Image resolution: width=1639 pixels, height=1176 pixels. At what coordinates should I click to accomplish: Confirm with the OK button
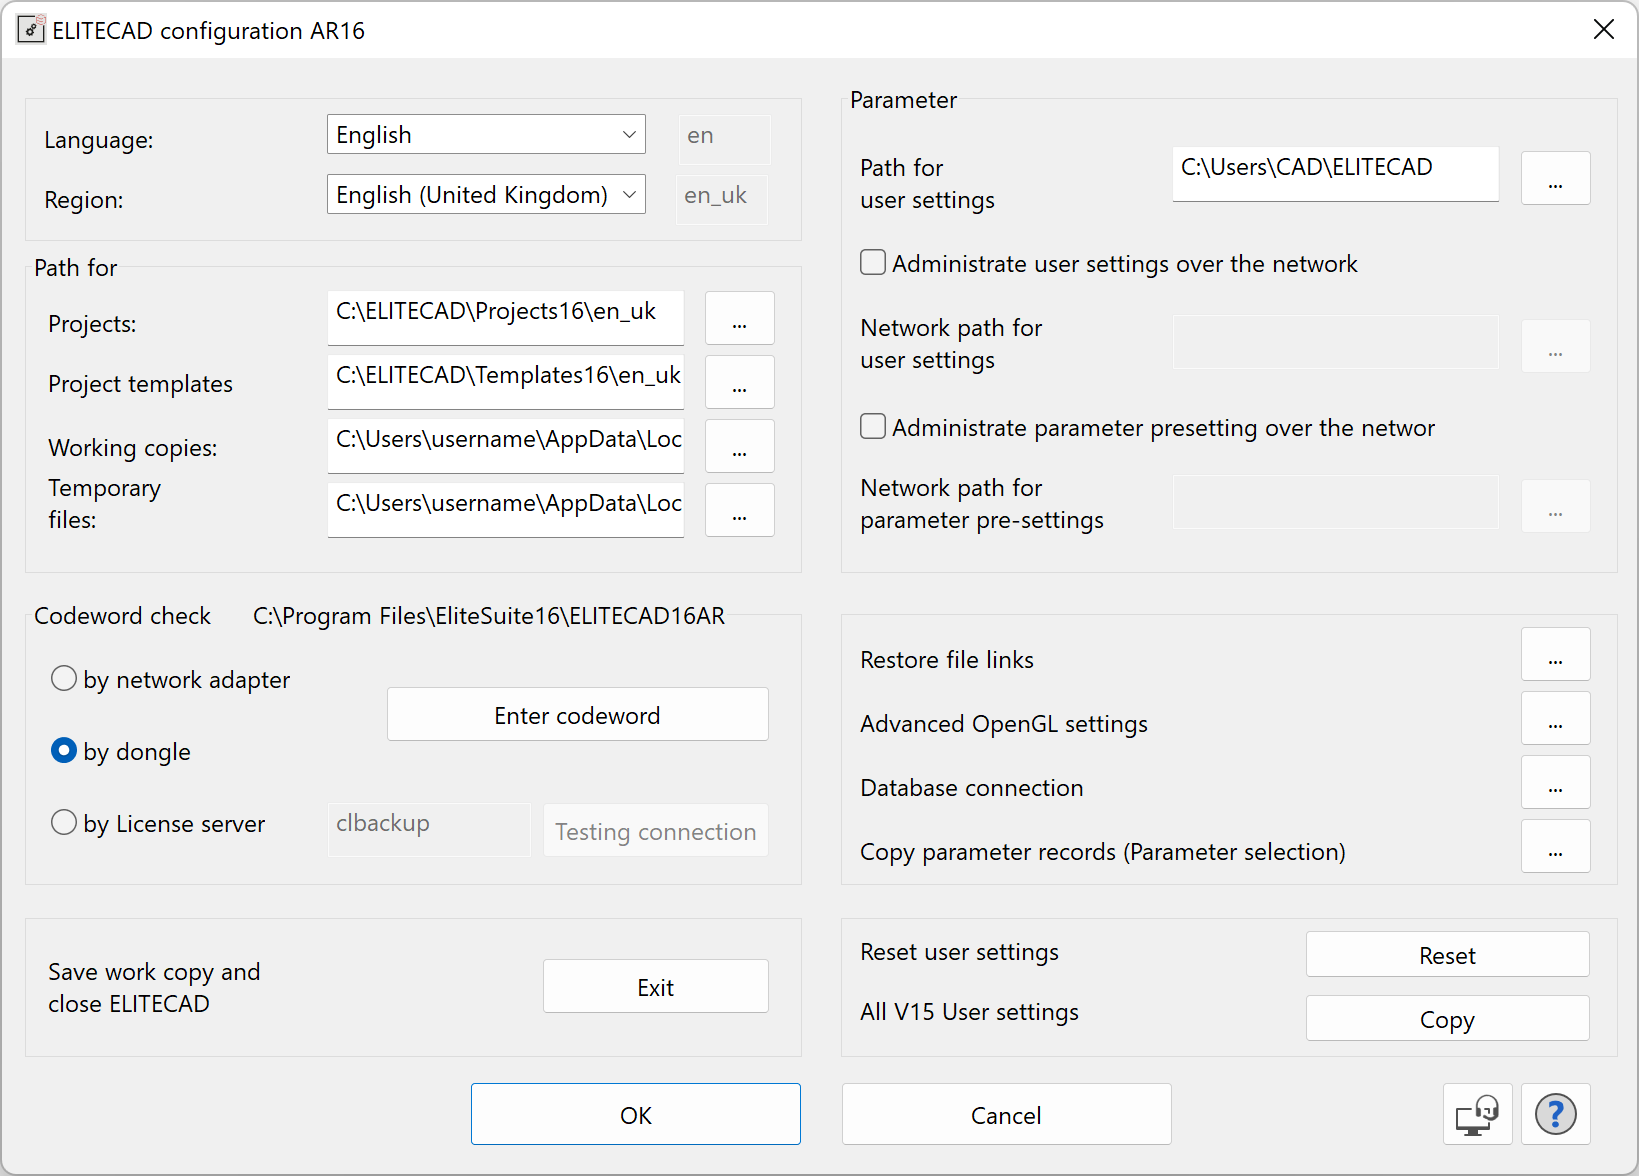636,1114
